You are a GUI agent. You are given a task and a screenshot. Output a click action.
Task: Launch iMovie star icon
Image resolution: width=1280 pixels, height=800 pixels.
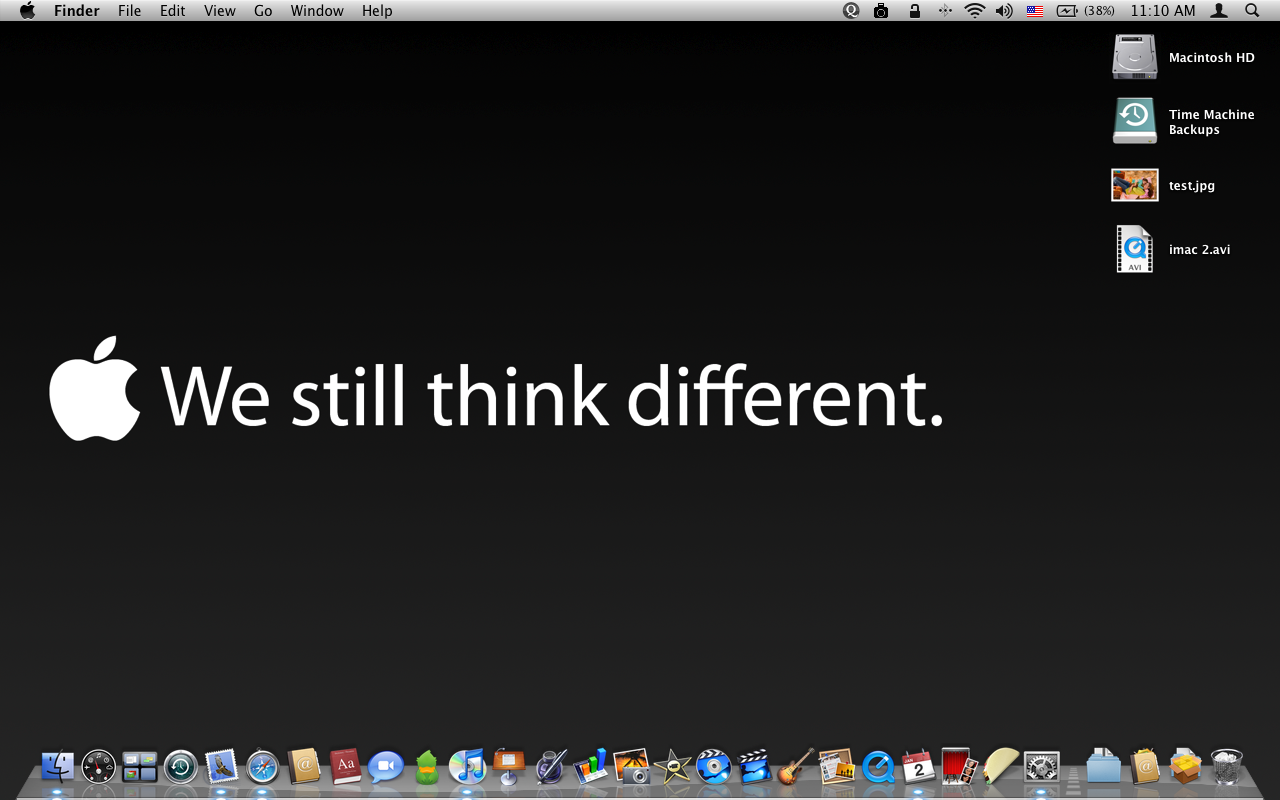(673, 767)
